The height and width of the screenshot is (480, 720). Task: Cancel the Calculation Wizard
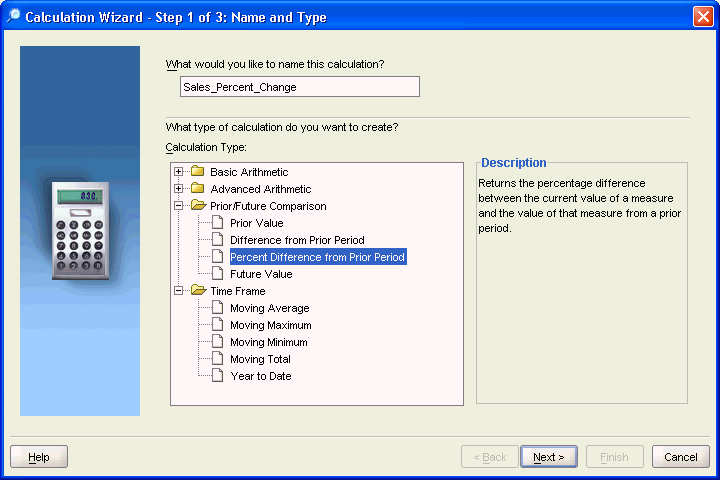tap(680, 457)
